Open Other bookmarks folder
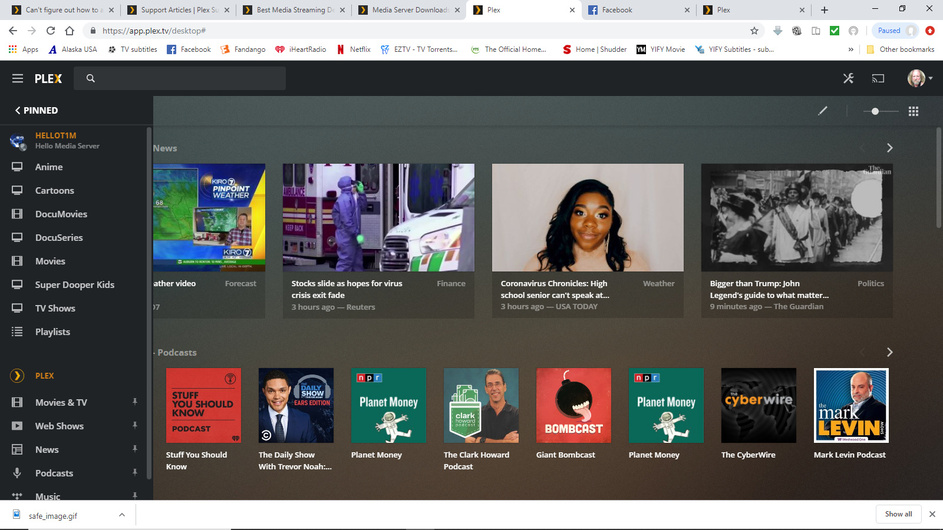This screenshot has height=530, width=943. click(x=900, y=49)
